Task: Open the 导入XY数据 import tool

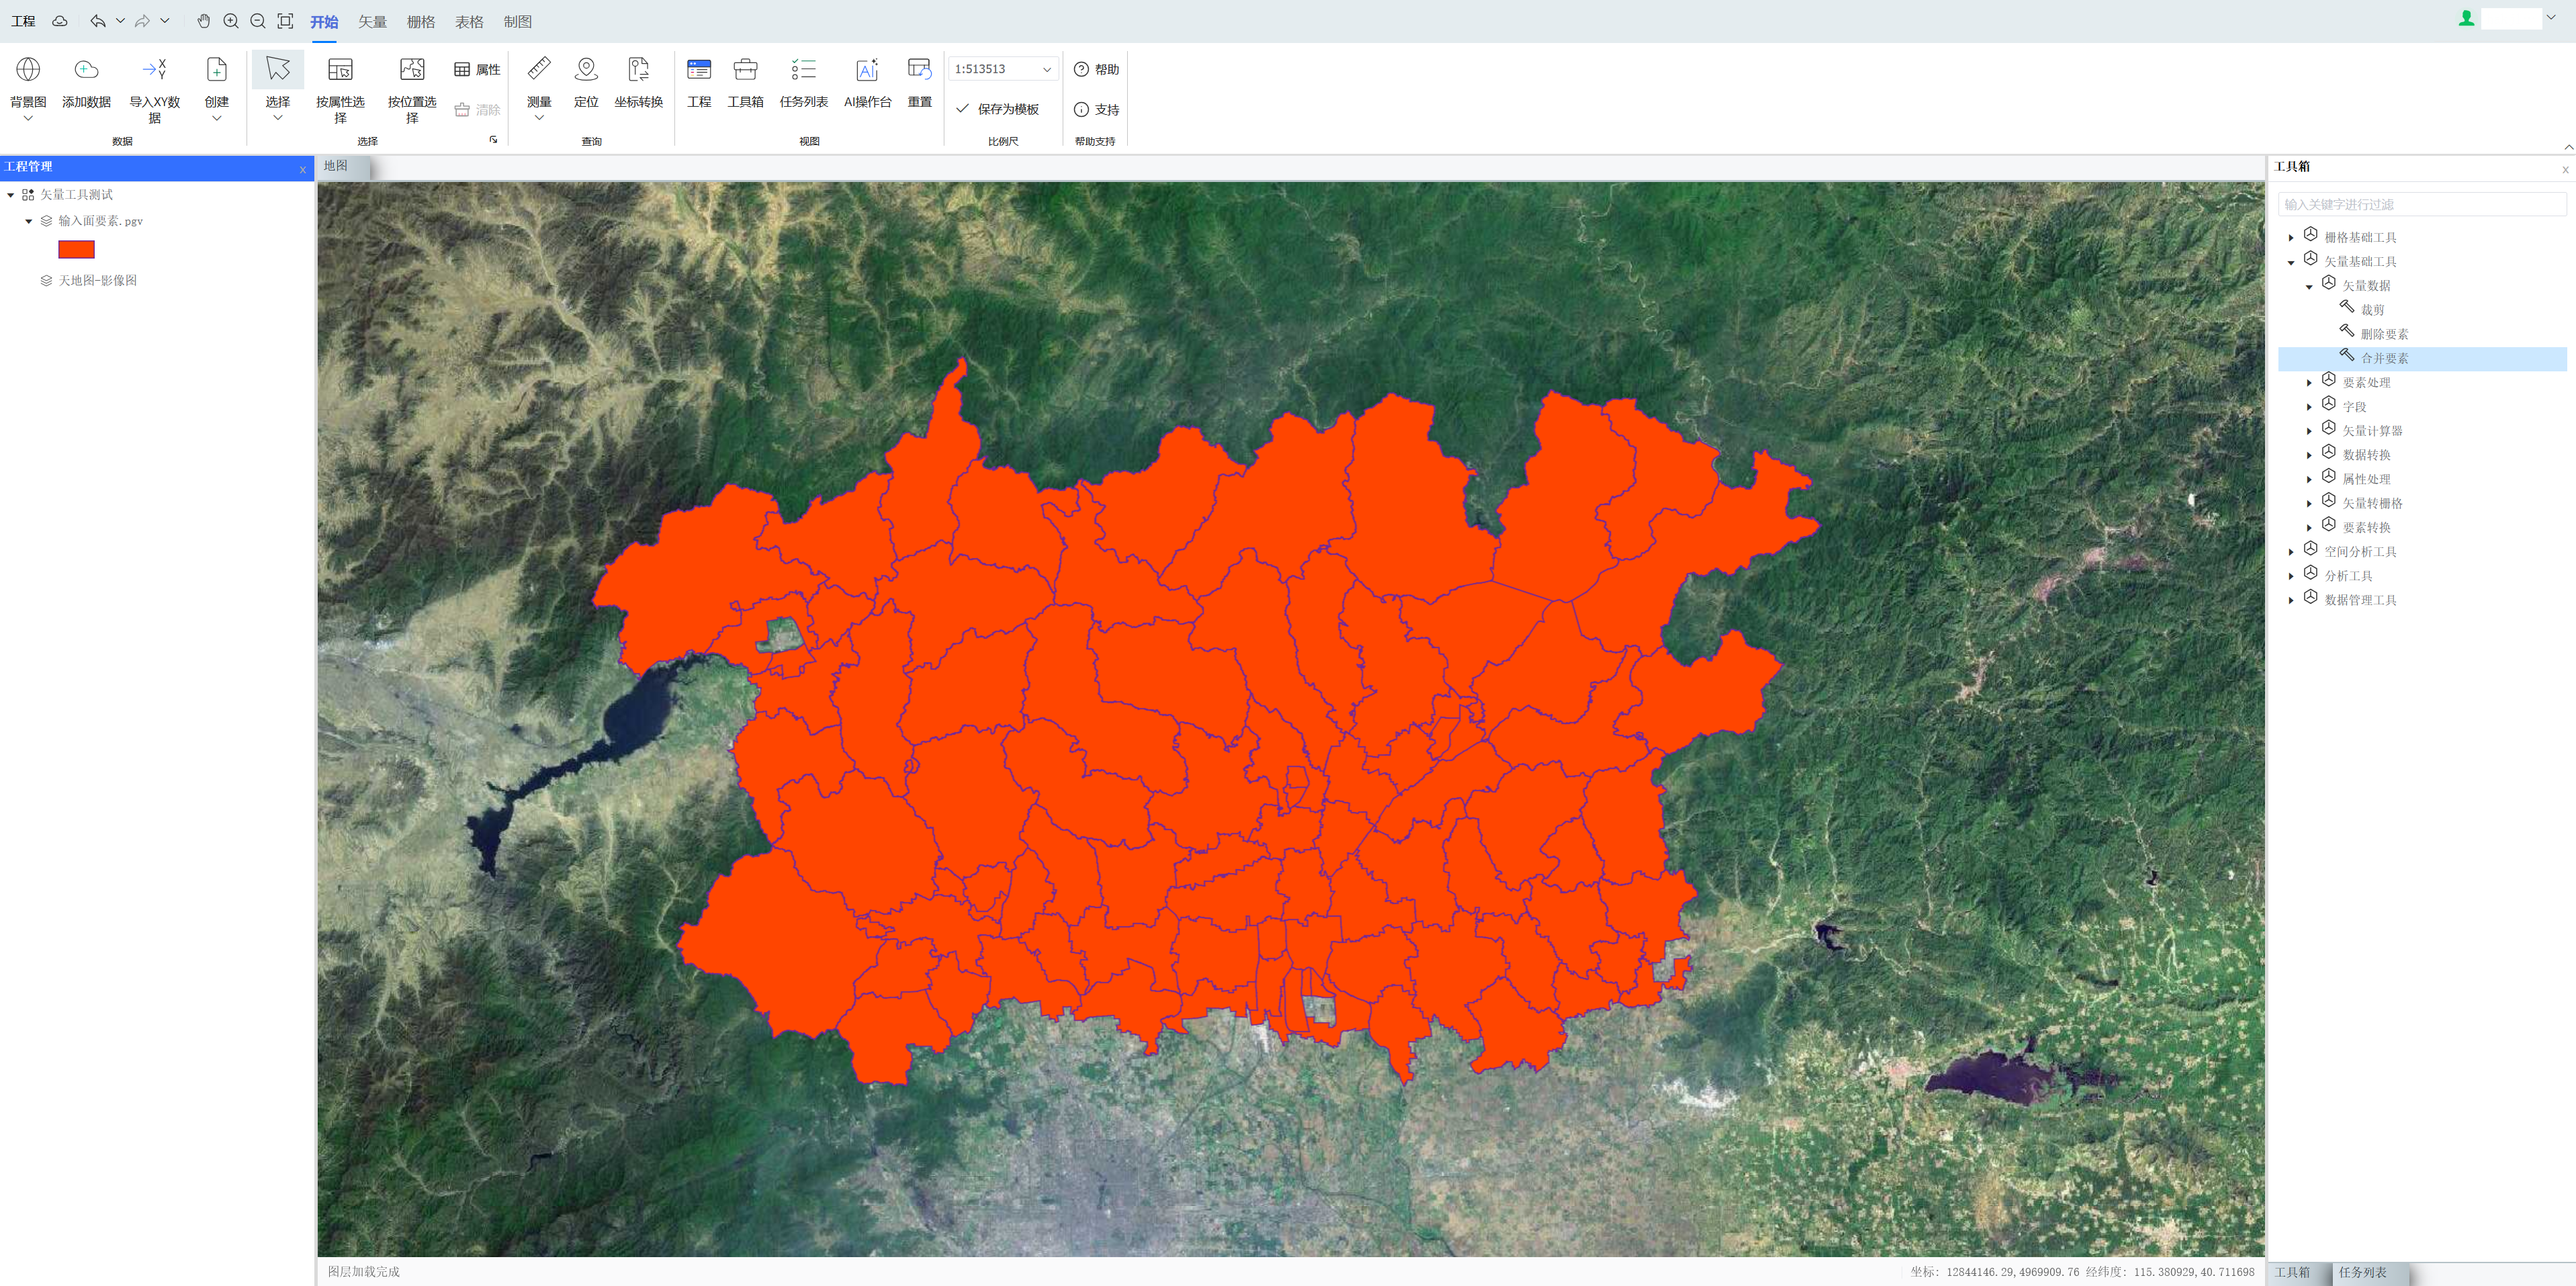Action: [154, 70]
